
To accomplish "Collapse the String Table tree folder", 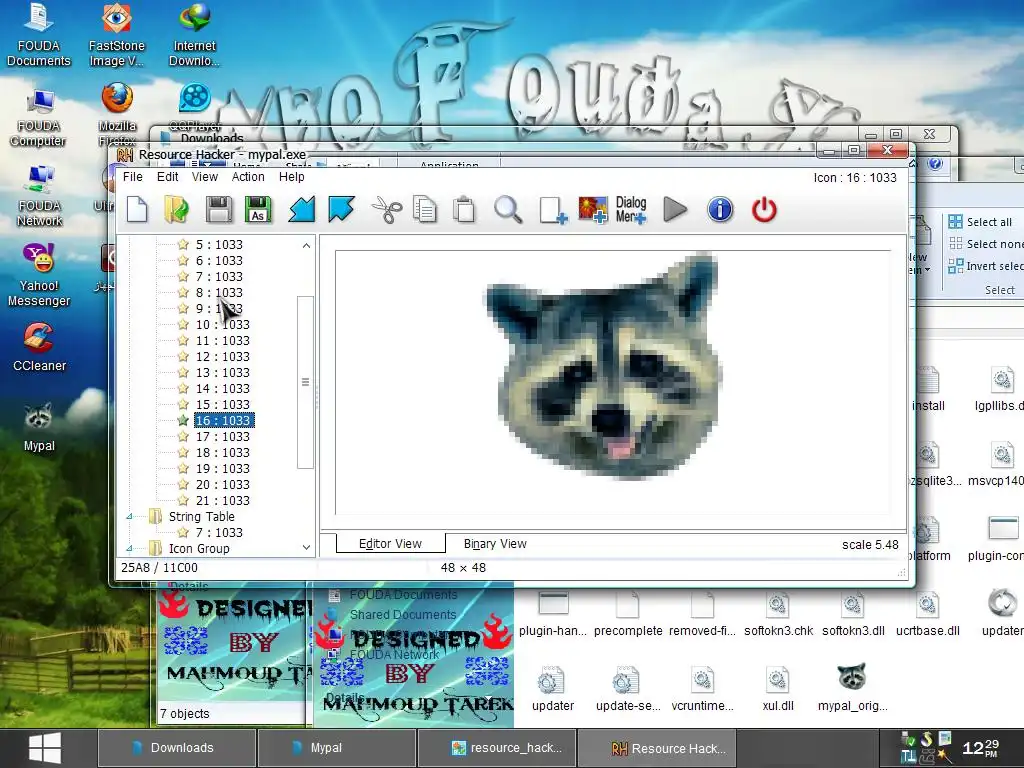I will point(129,517).
